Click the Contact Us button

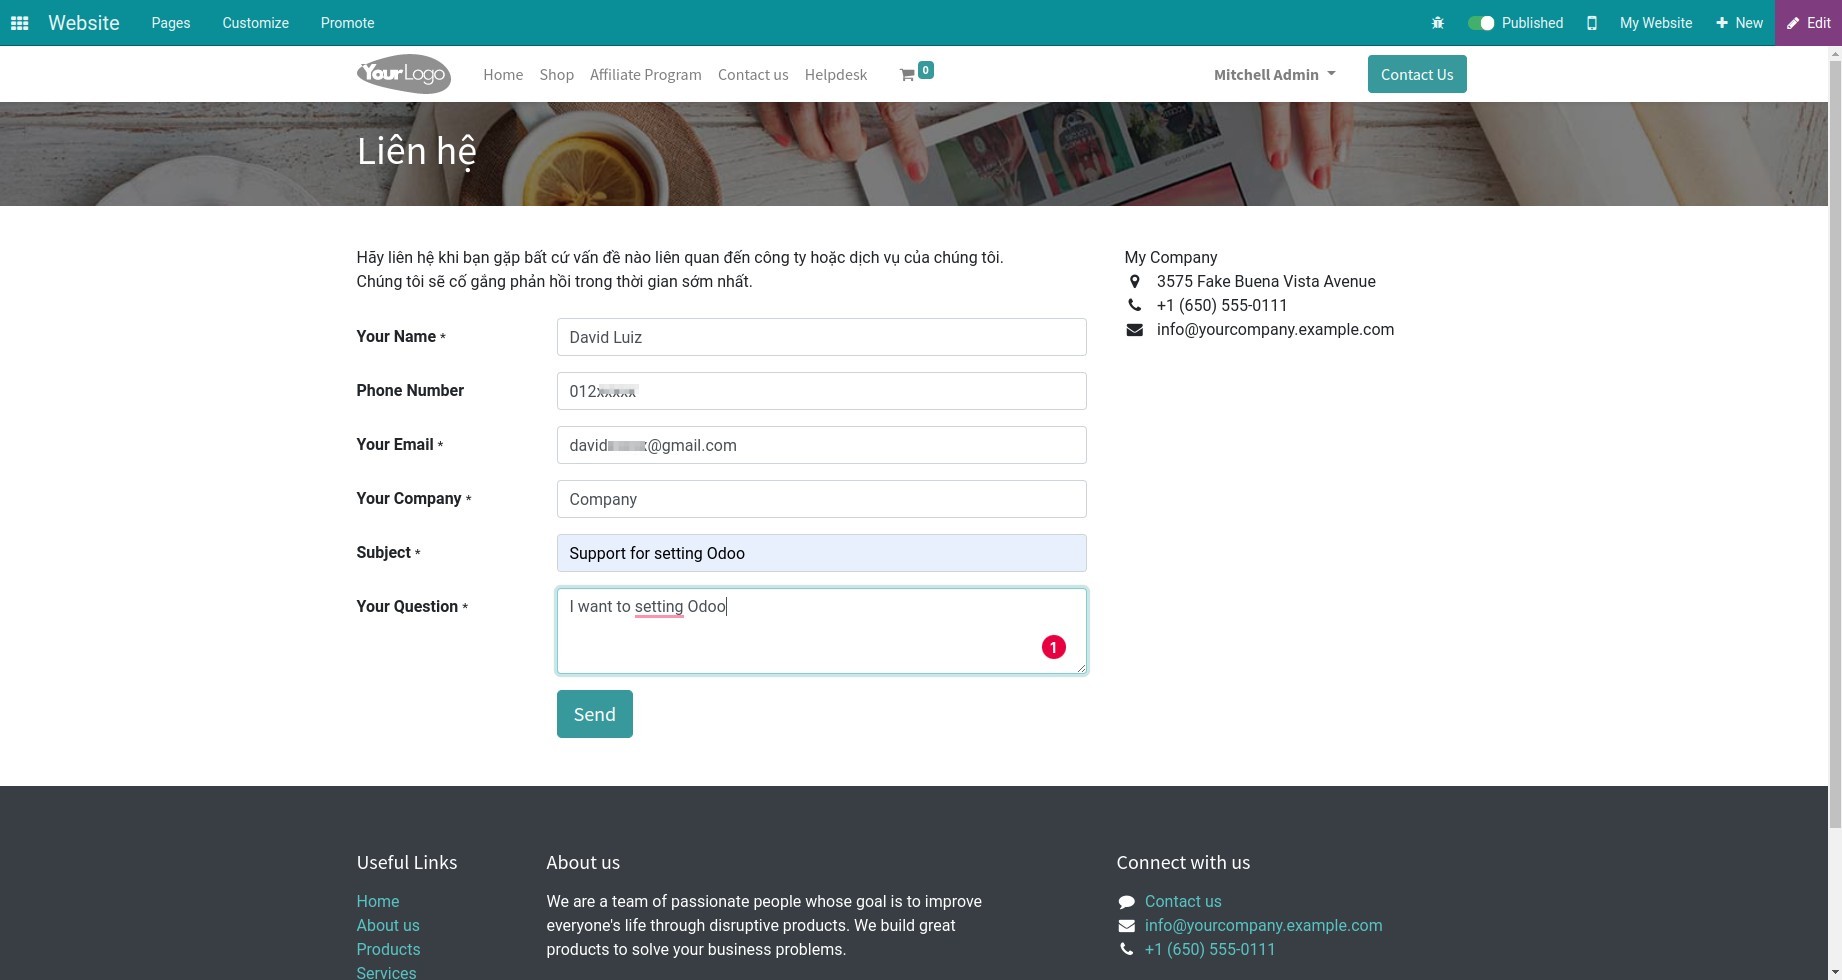point(1416,73)
